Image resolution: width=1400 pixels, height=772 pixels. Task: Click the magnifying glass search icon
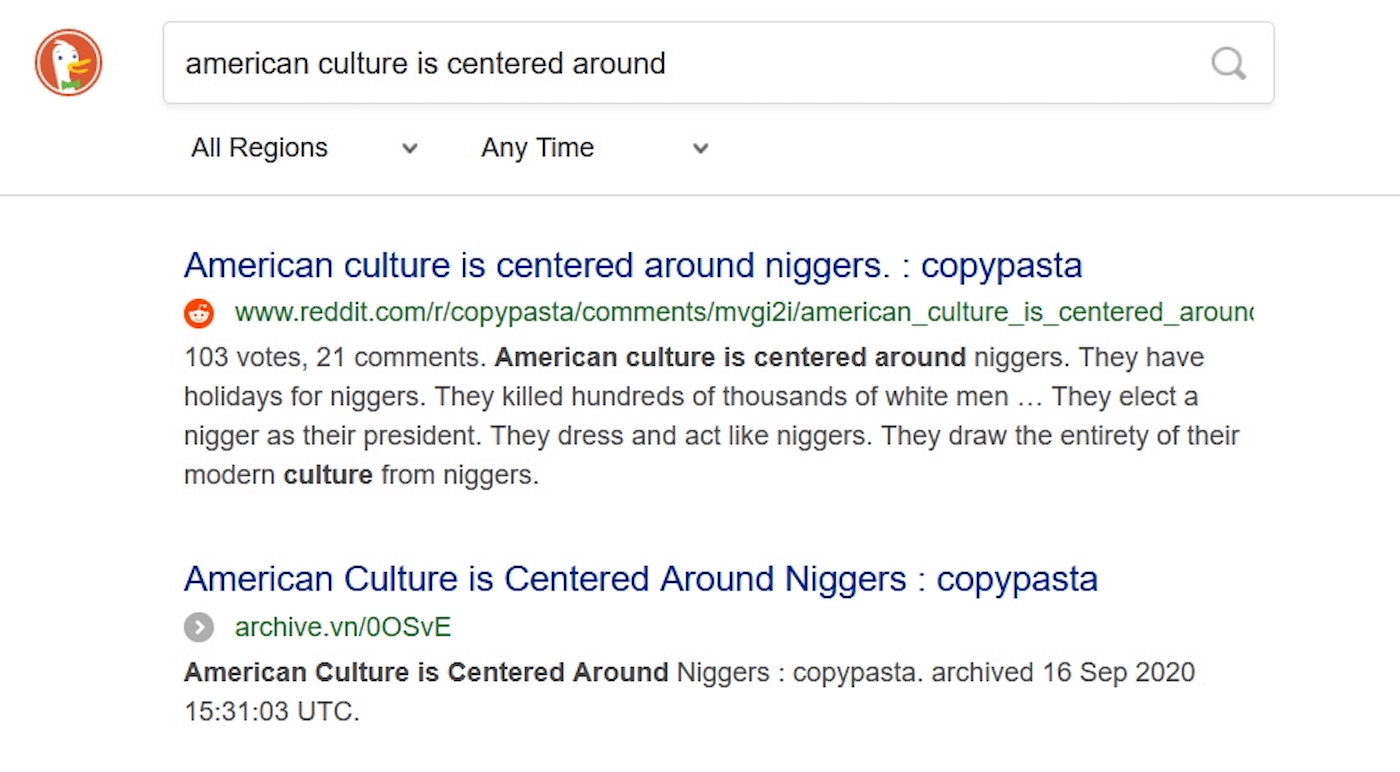(x=1228, y=63)
